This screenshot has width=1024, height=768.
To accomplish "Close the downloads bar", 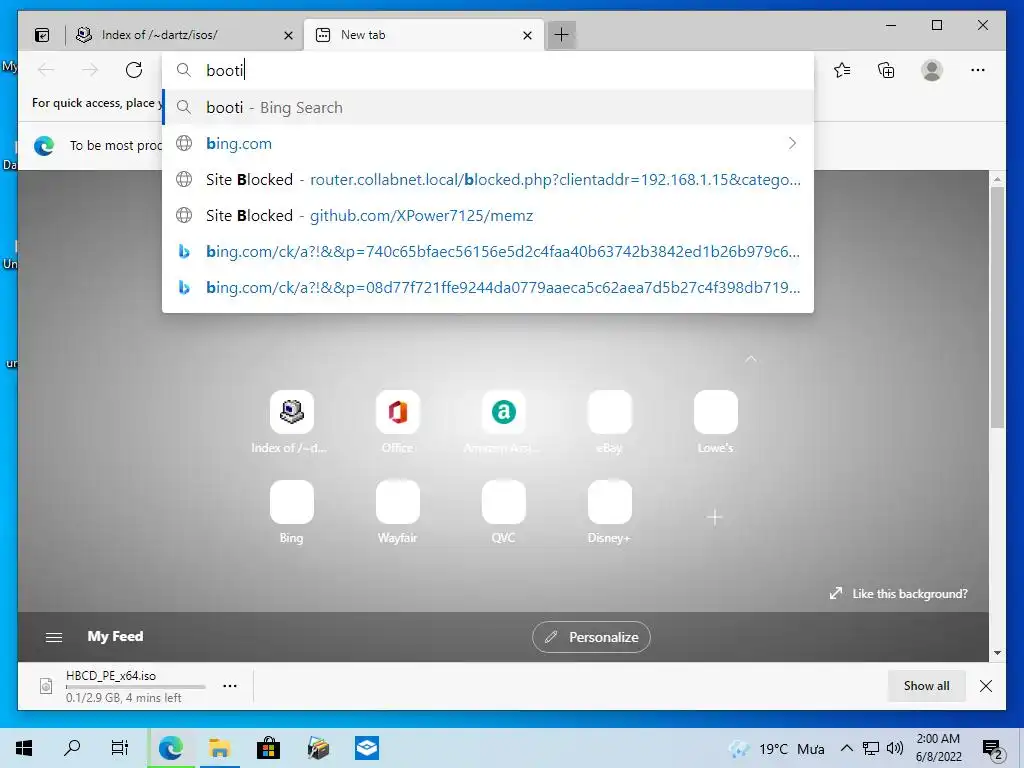I will click(x=986, y=686).
